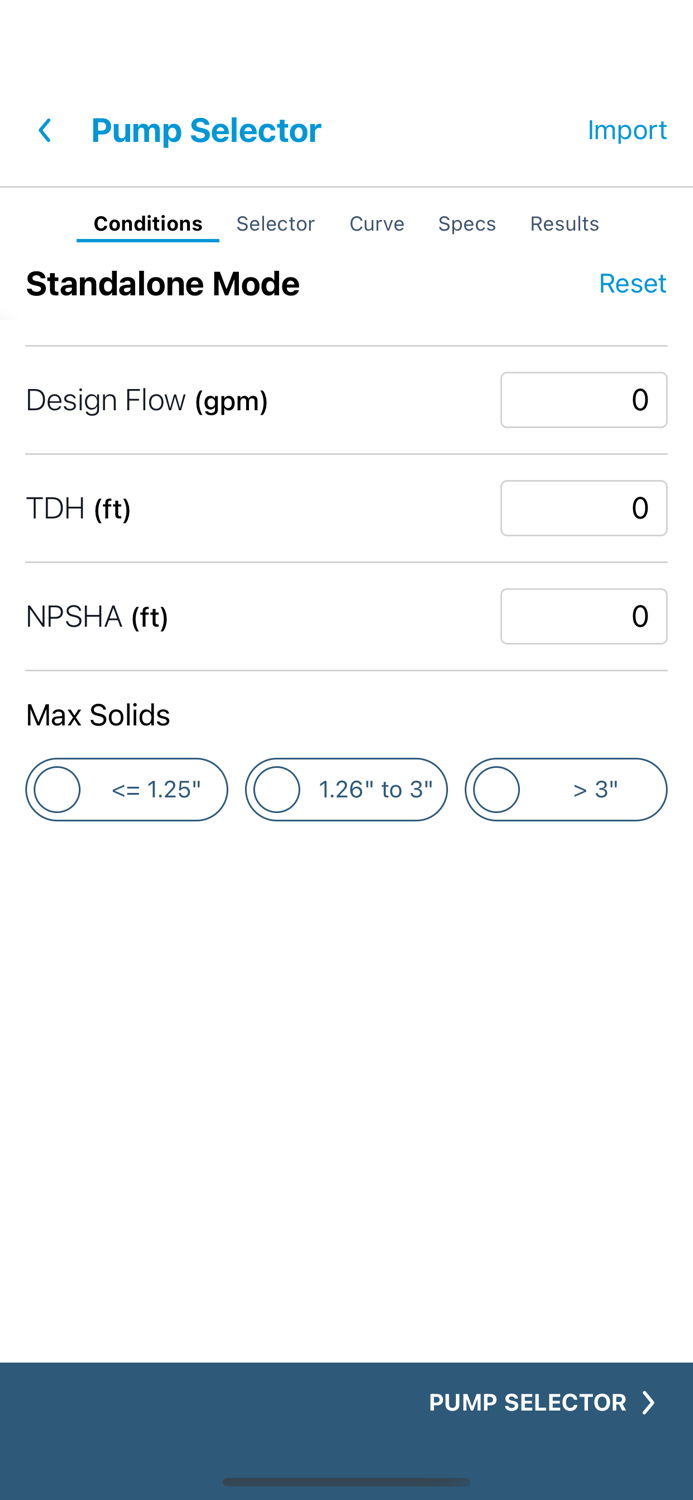This screenshot has width=693, height=1500.
Task: Reset the standalone mode conditions
Action: coord(632,283)
